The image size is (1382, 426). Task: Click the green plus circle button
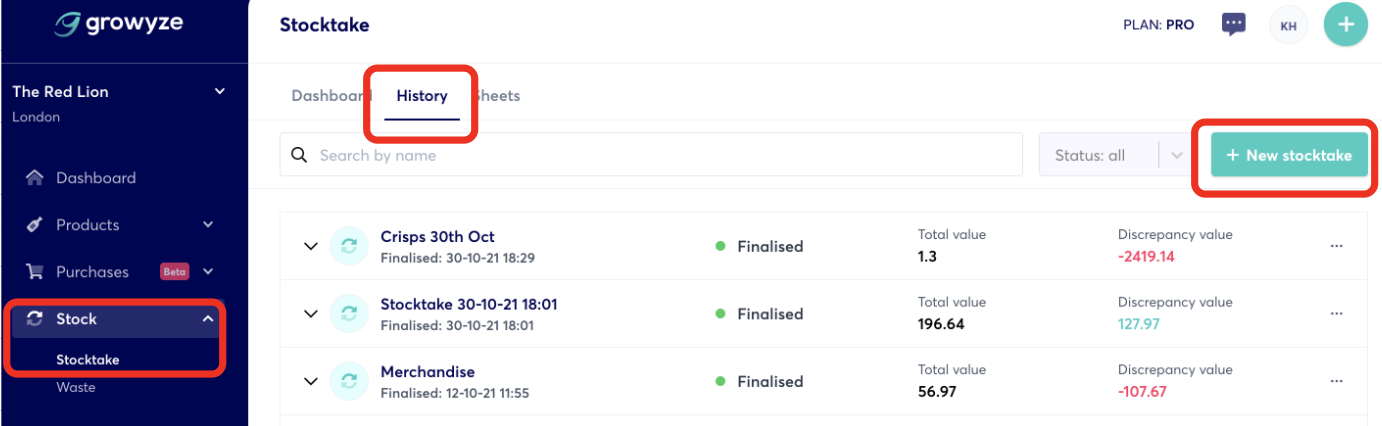[x=1346, y=25]
